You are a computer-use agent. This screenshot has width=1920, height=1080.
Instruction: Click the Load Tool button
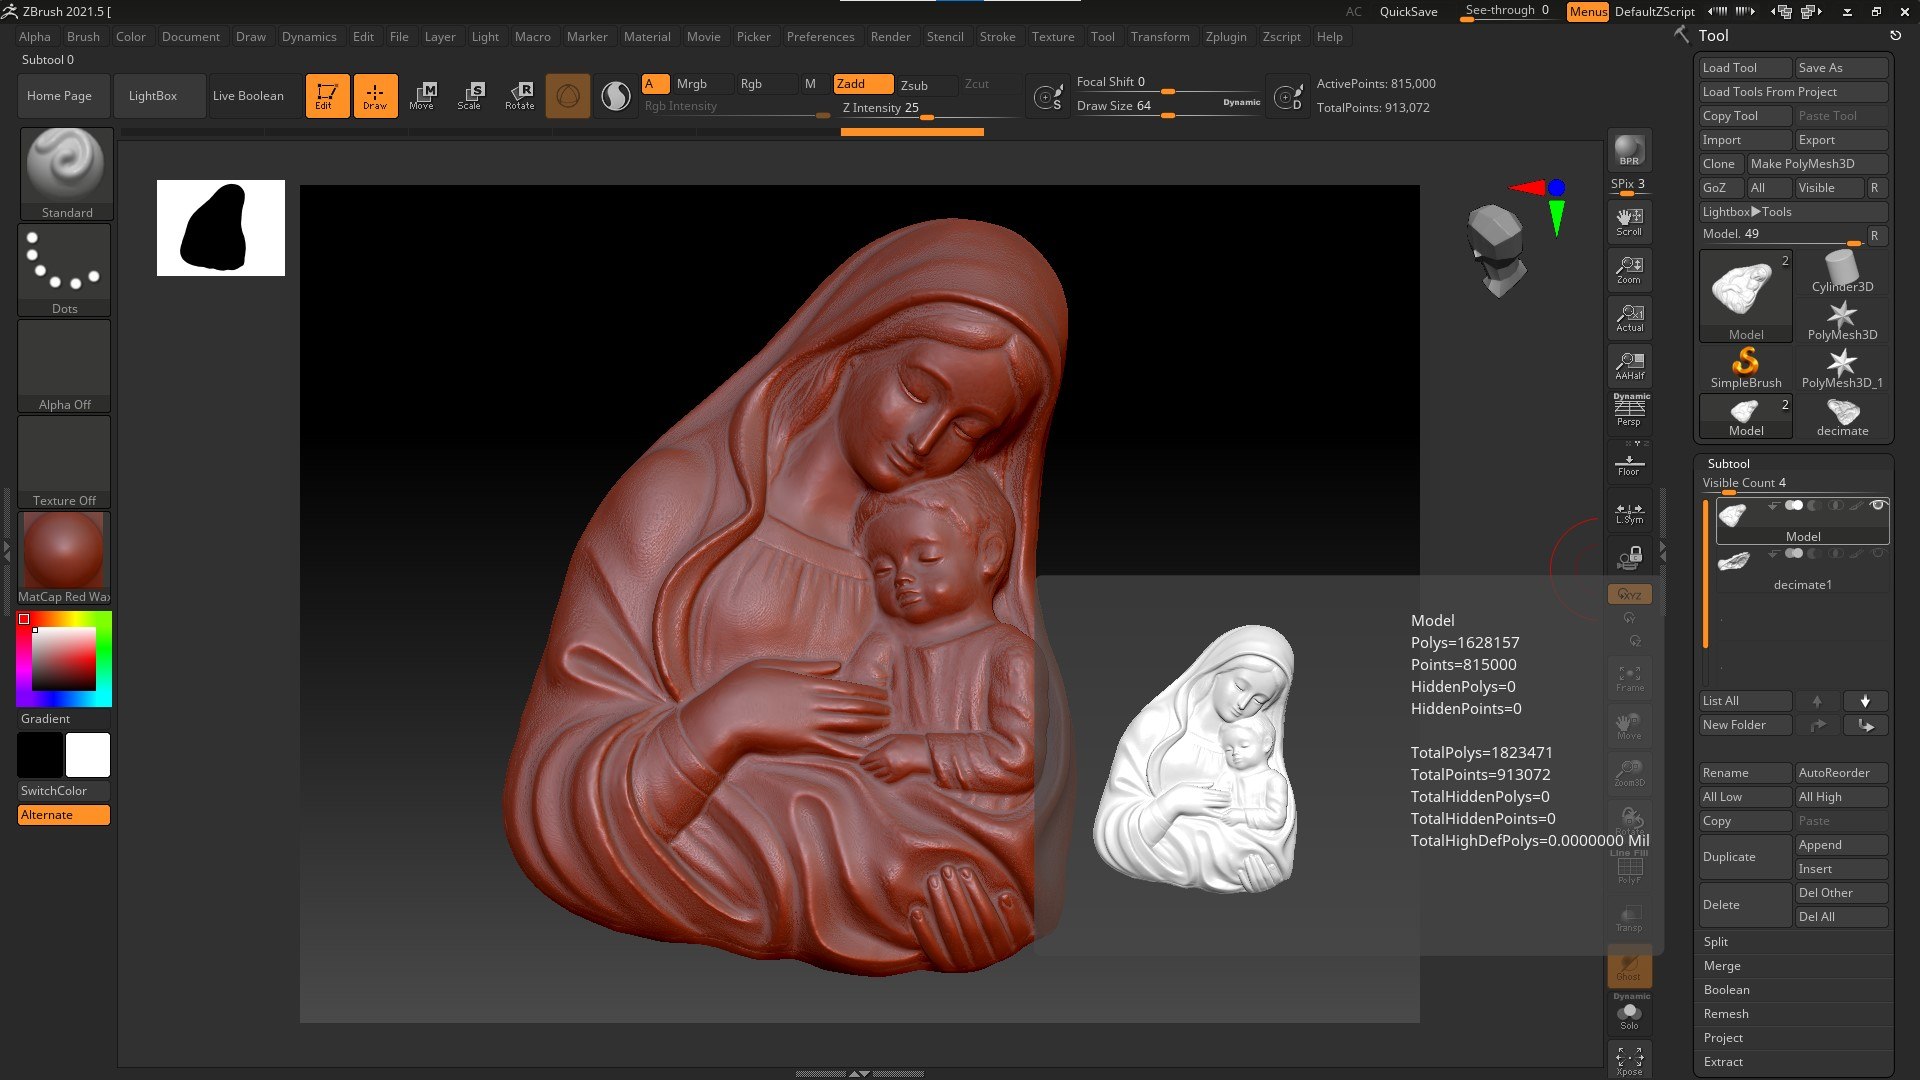click(x=1745, y=68)
